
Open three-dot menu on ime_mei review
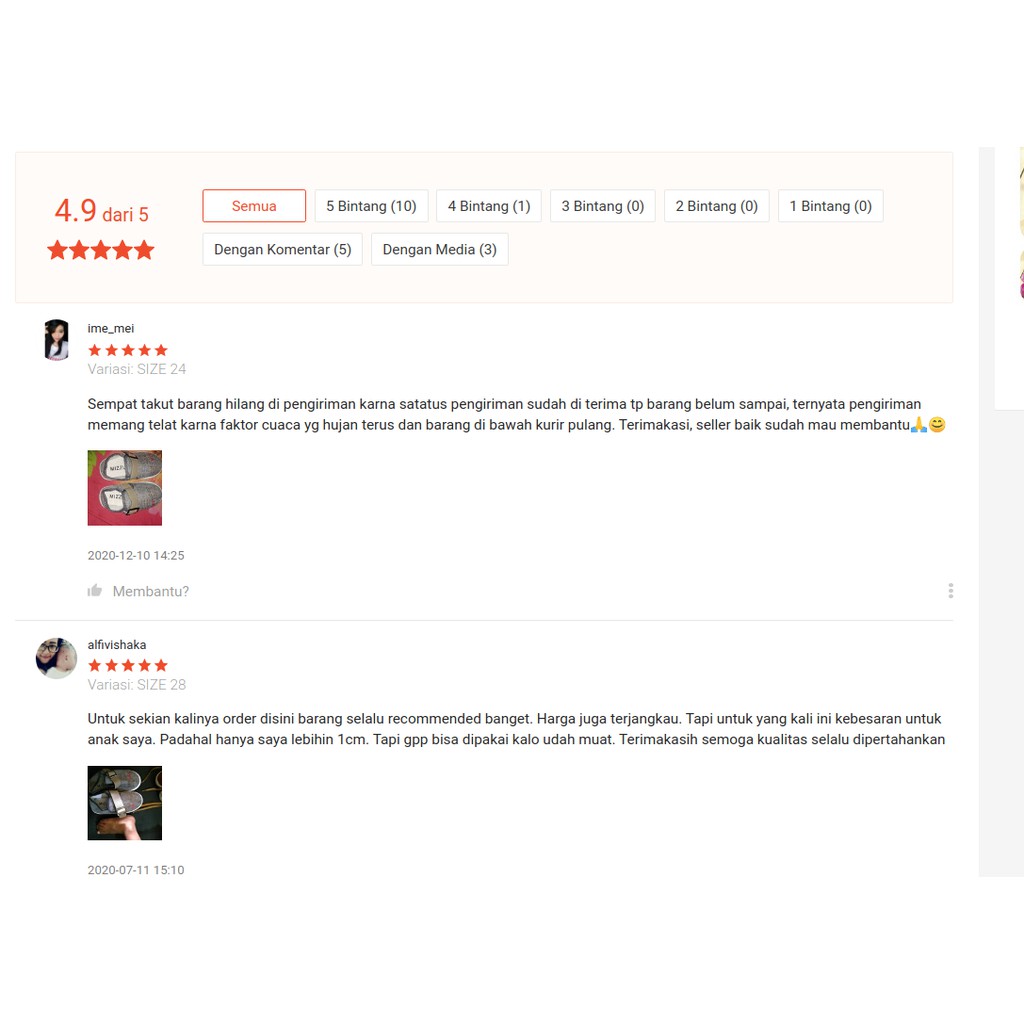point(950,590)
